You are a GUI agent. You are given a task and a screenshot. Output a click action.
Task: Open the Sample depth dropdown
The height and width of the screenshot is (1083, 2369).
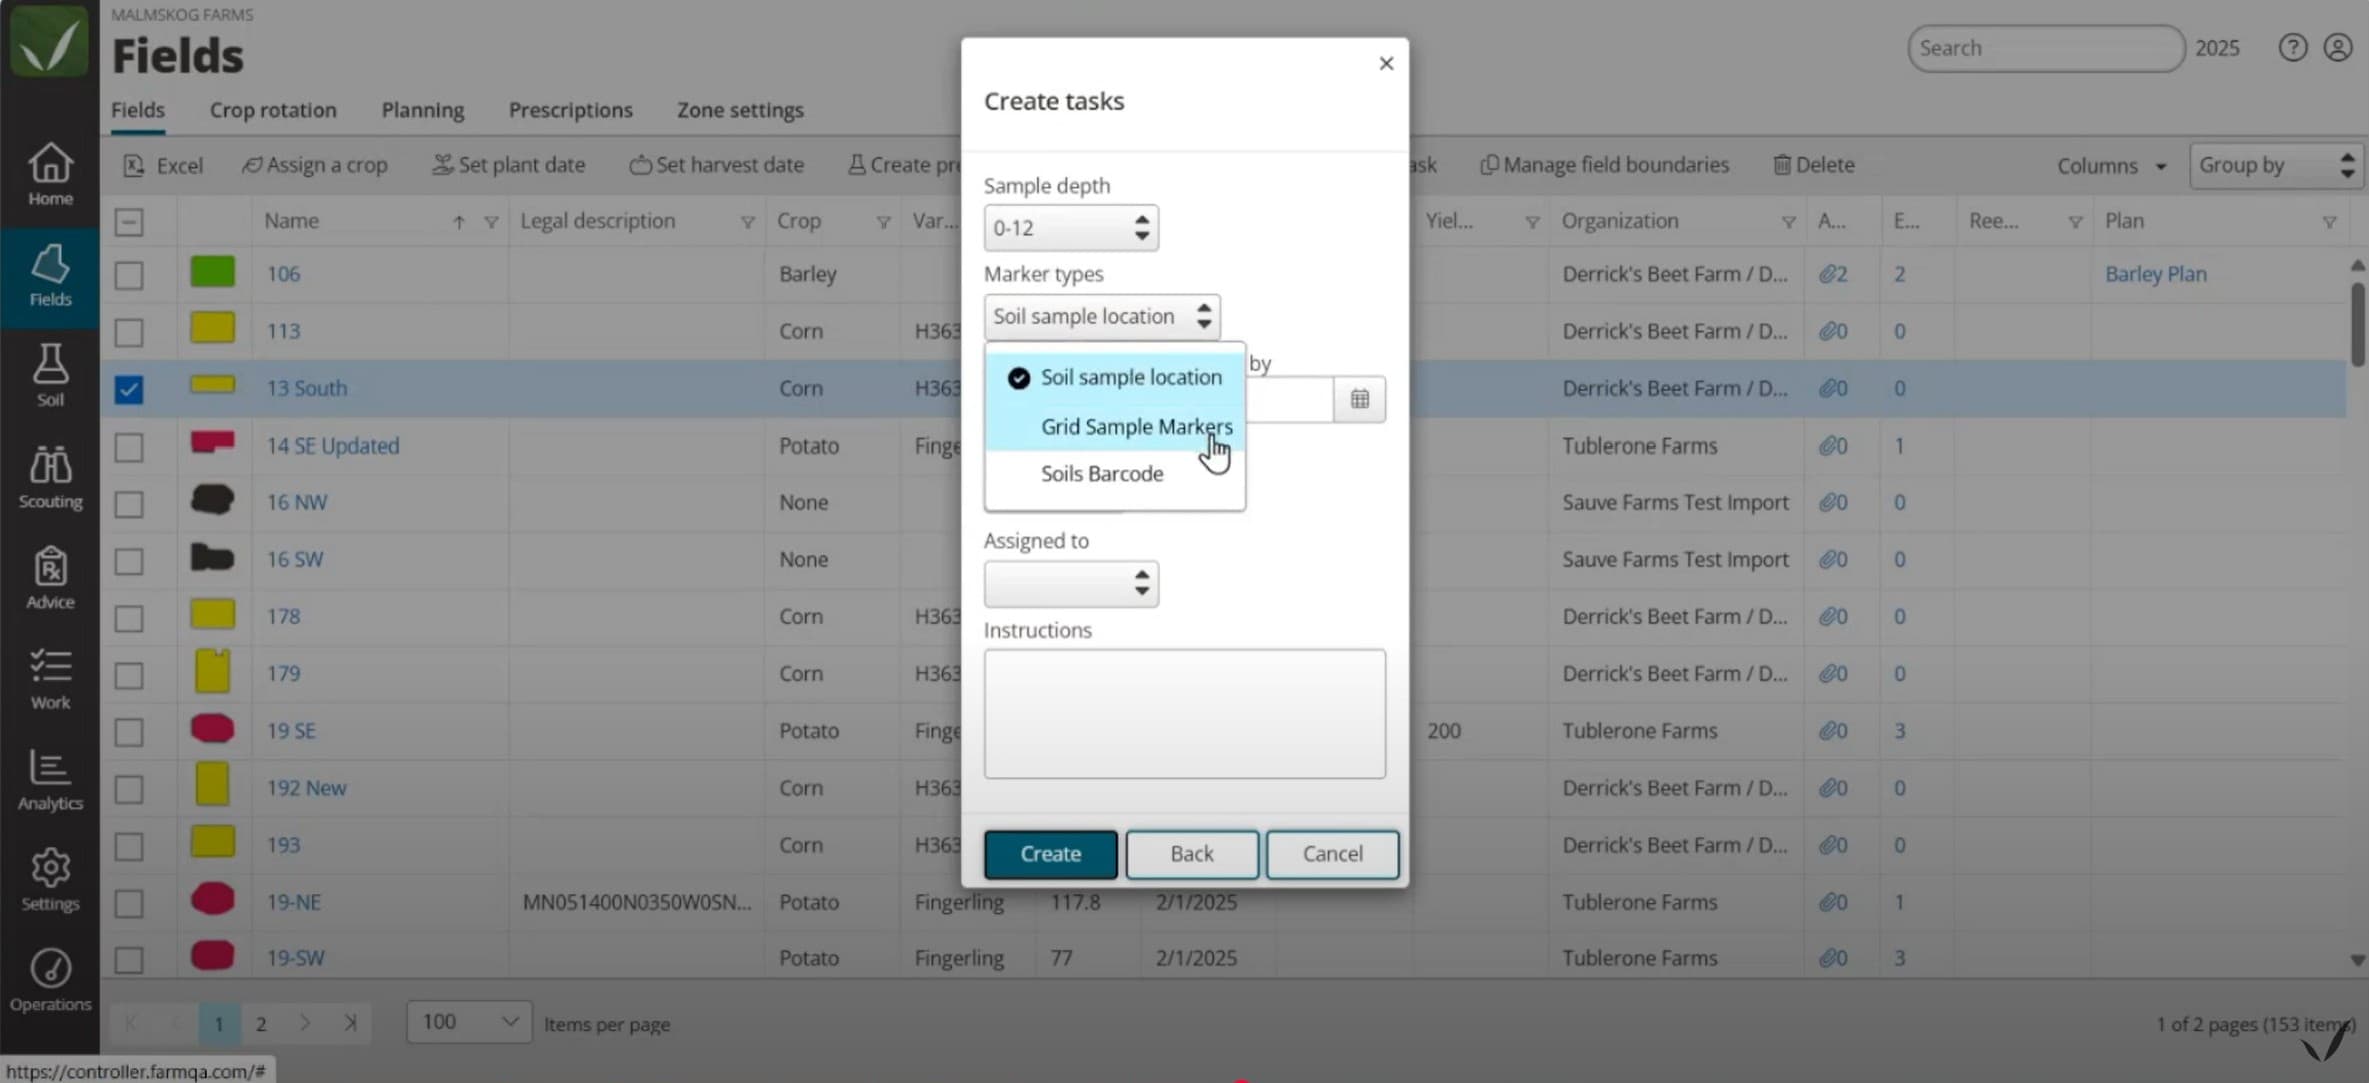pyautogui.click(x=1070, y=228)
